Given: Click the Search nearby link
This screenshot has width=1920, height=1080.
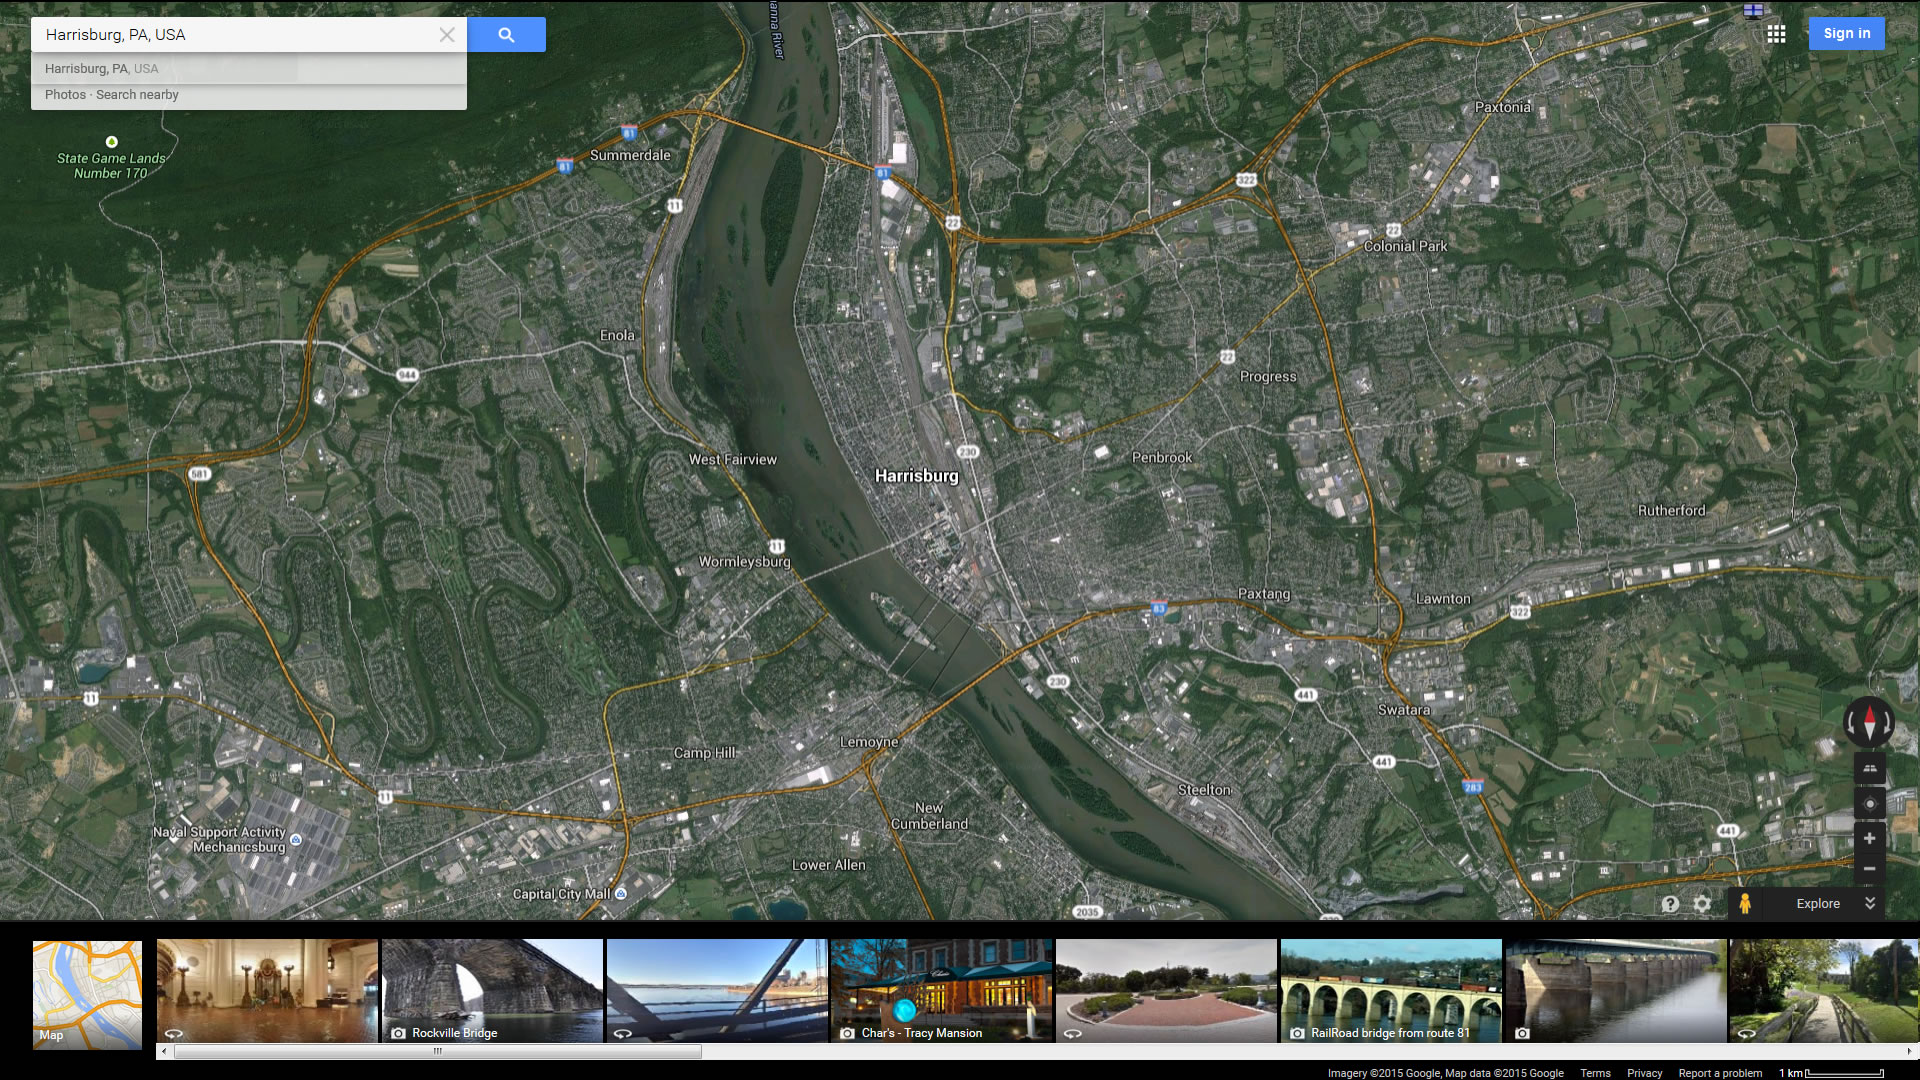Looking at the screenshot, I should tap(137, 95).
